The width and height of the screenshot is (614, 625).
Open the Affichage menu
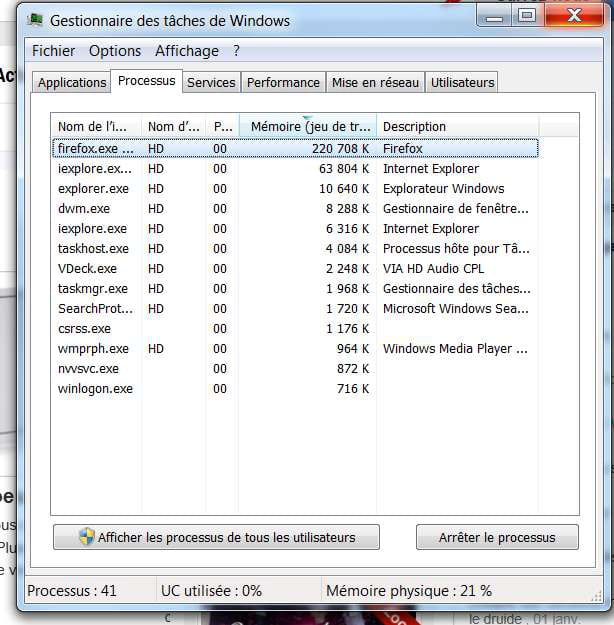click(187, 51)
